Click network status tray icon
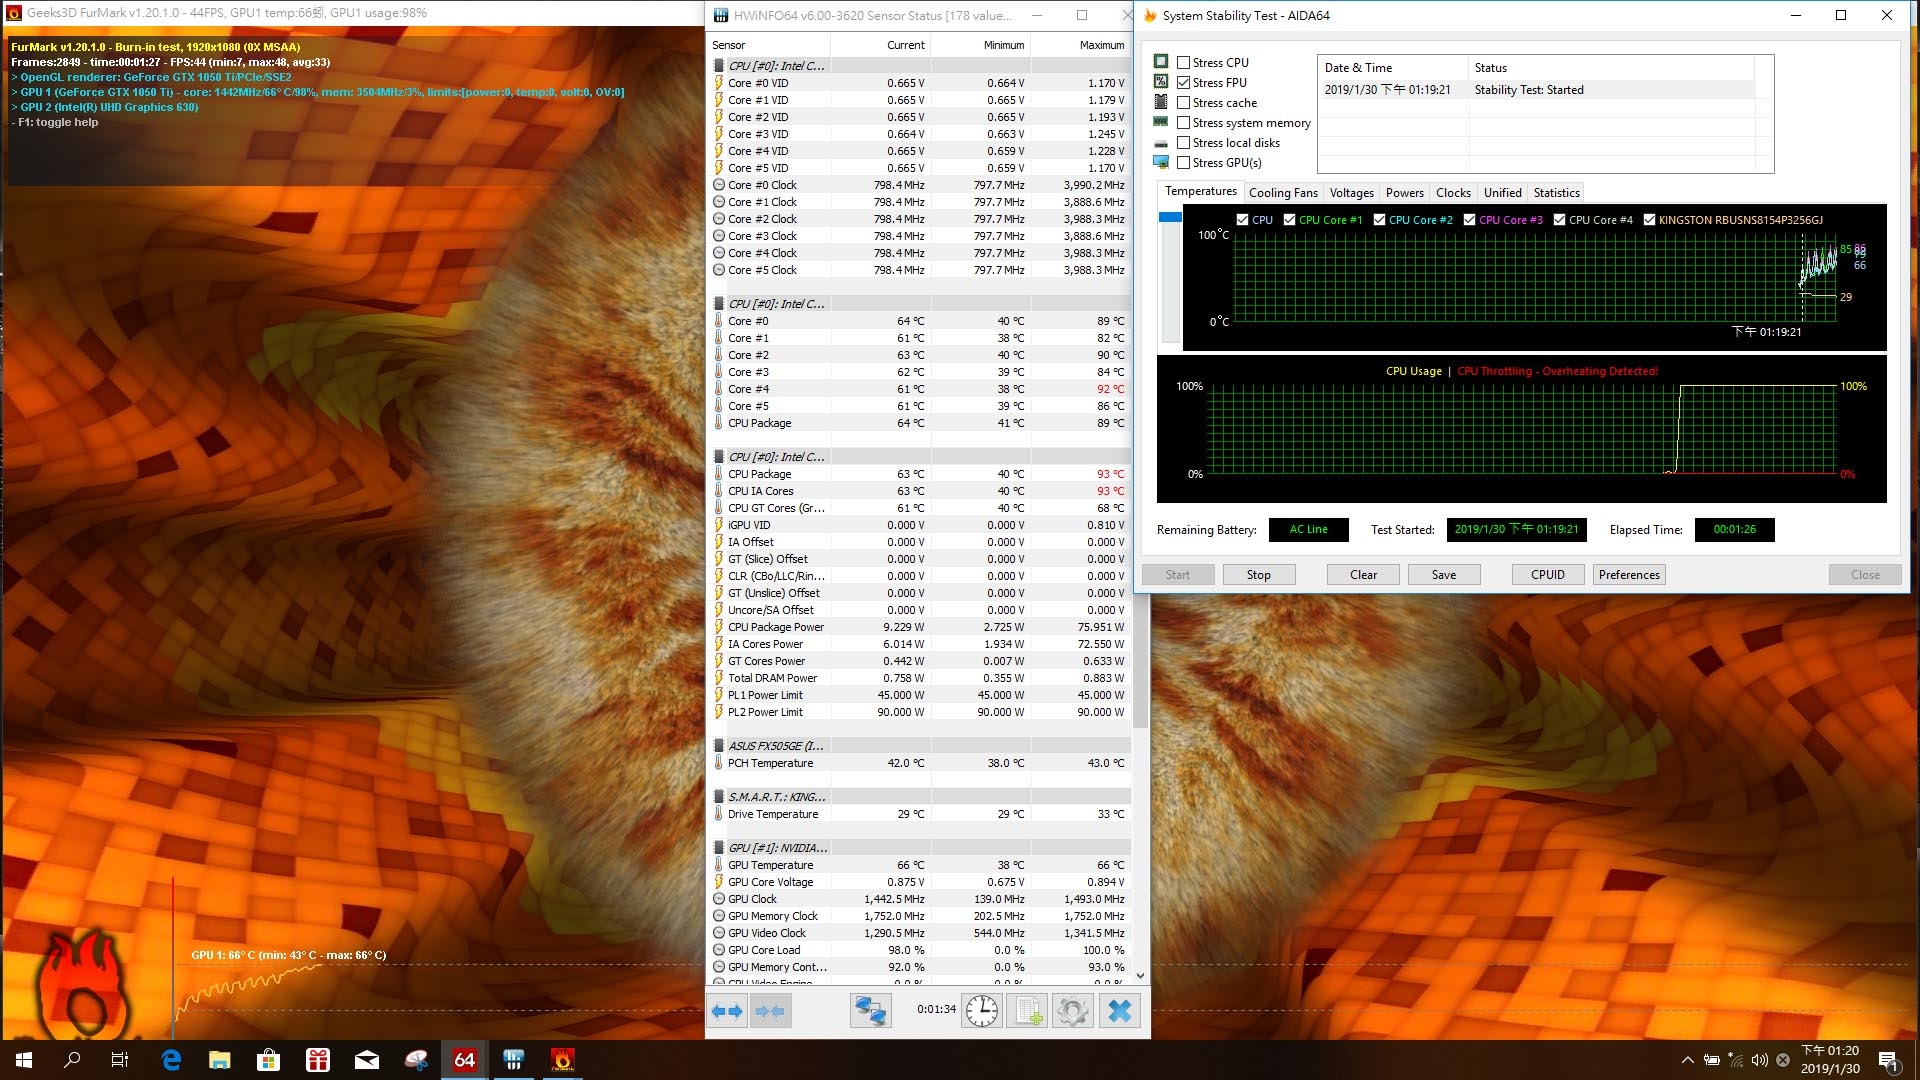The image size is (1920, 1080). (x=1736, y=1060)
